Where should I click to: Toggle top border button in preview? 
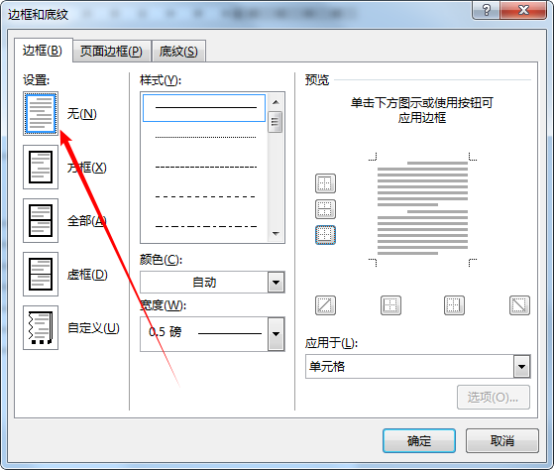325,183
